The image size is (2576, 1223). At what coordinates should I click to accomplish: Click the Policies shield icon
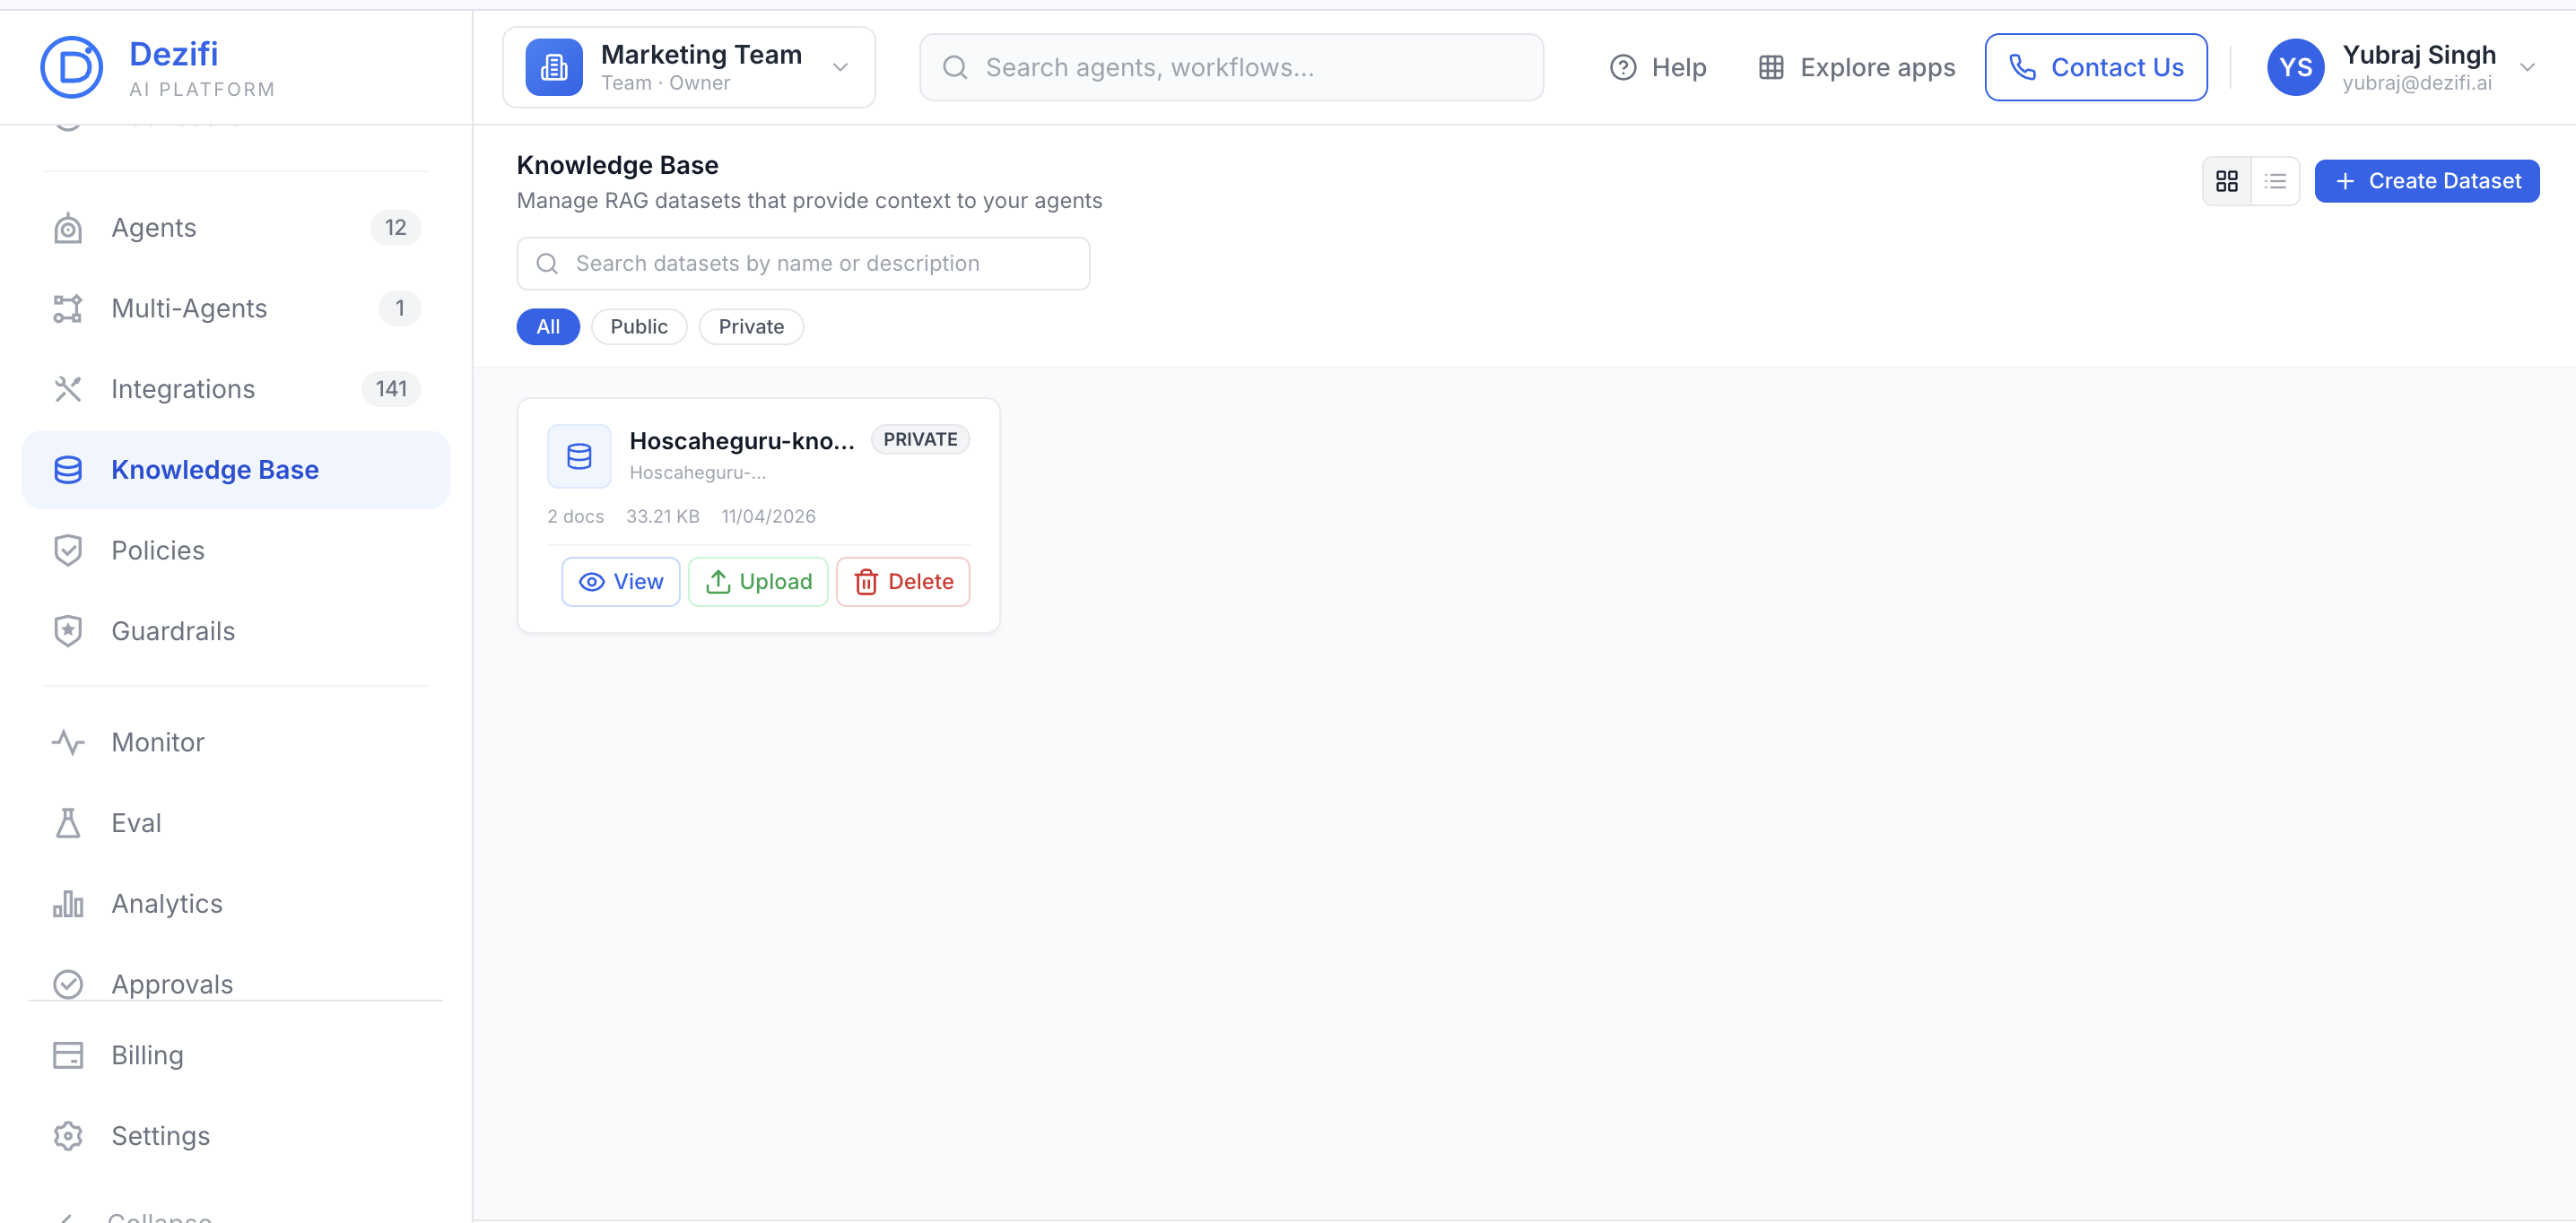click(68, 550)
